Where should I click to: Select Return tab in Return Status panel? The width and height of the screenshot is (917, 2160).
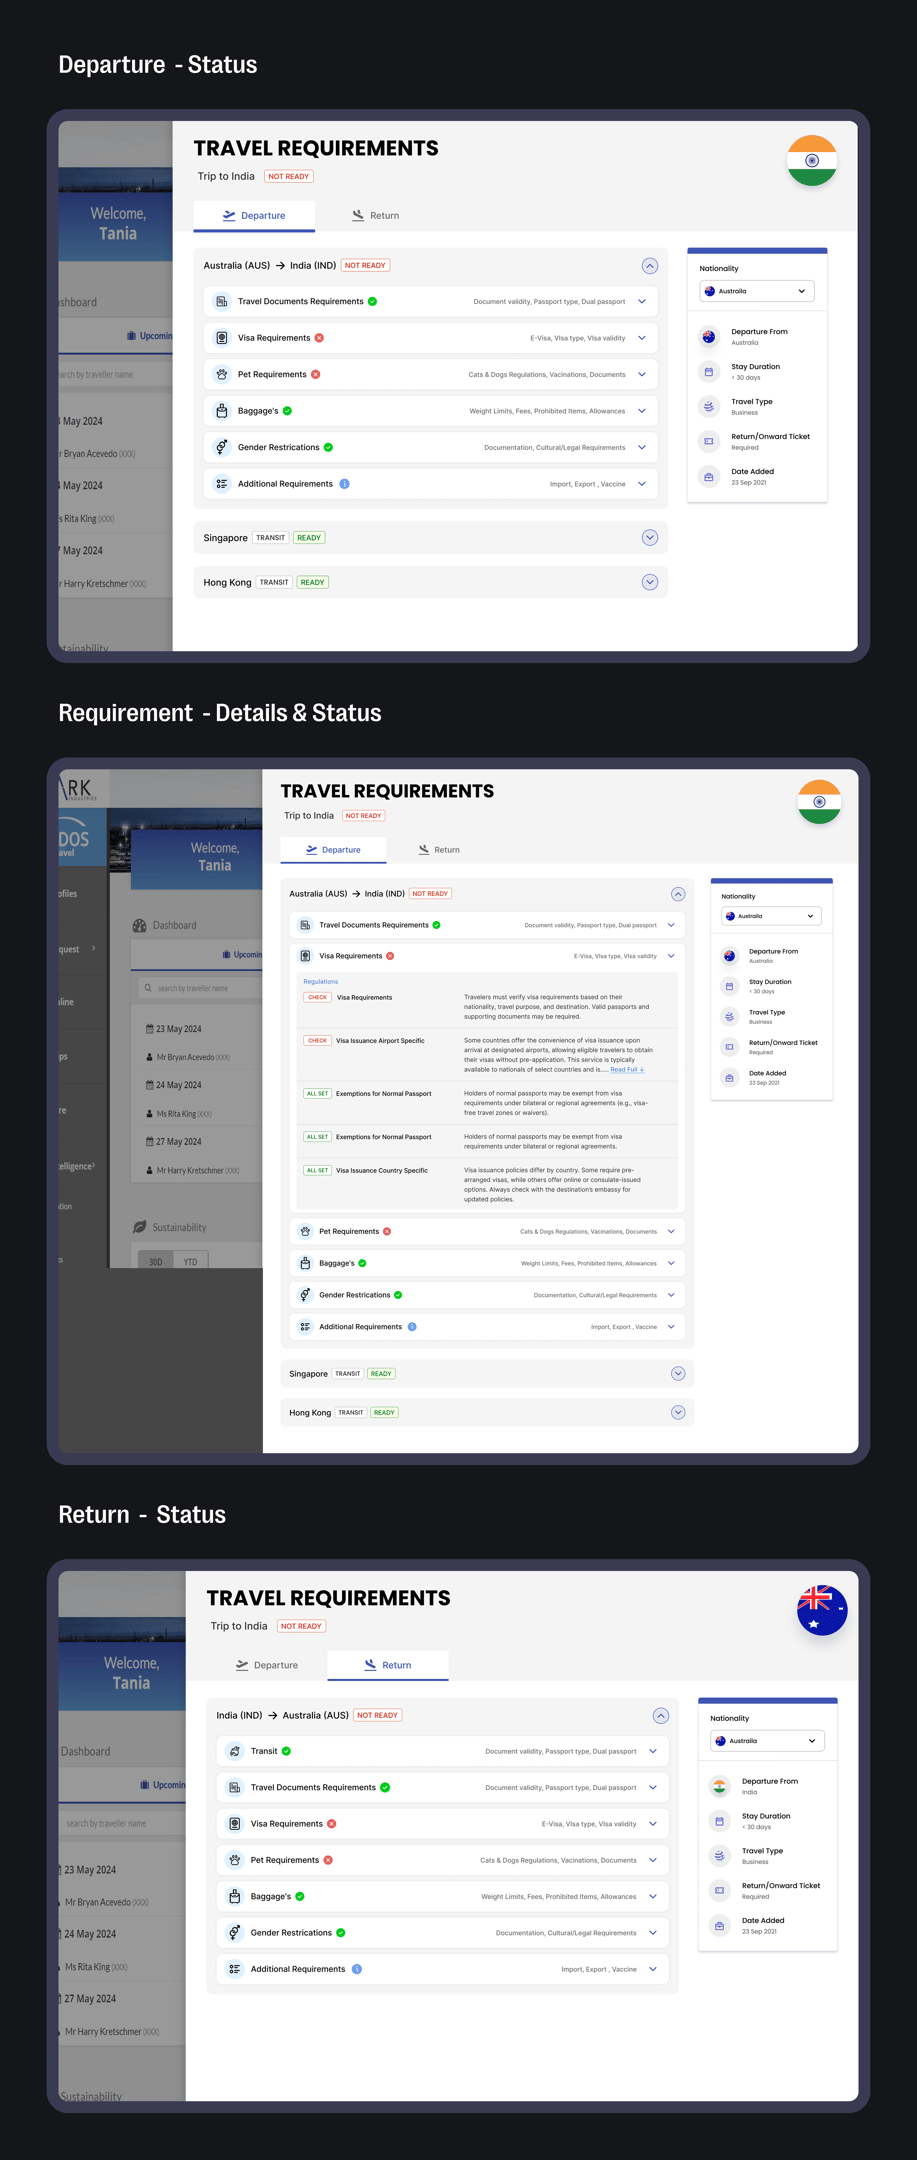tap(388, 1665)
